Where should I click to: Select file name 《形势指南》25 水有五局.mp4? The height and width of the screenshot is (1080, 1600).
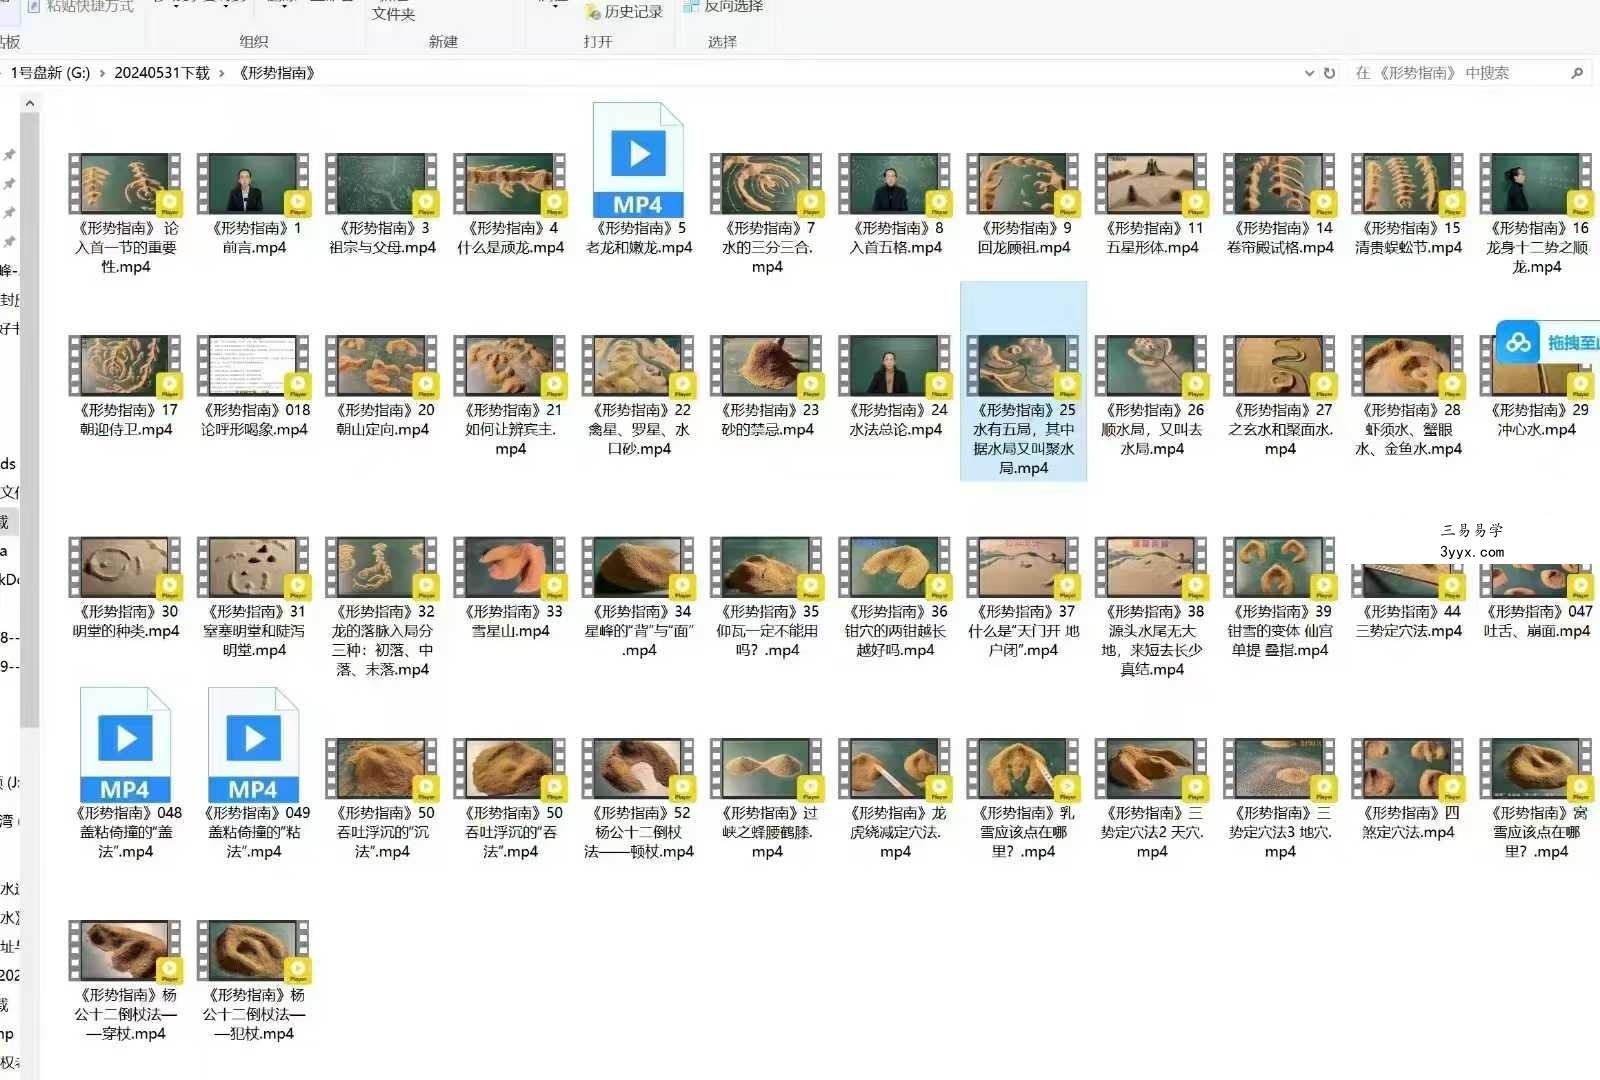pyautogui.click(x=1023, y=439)
